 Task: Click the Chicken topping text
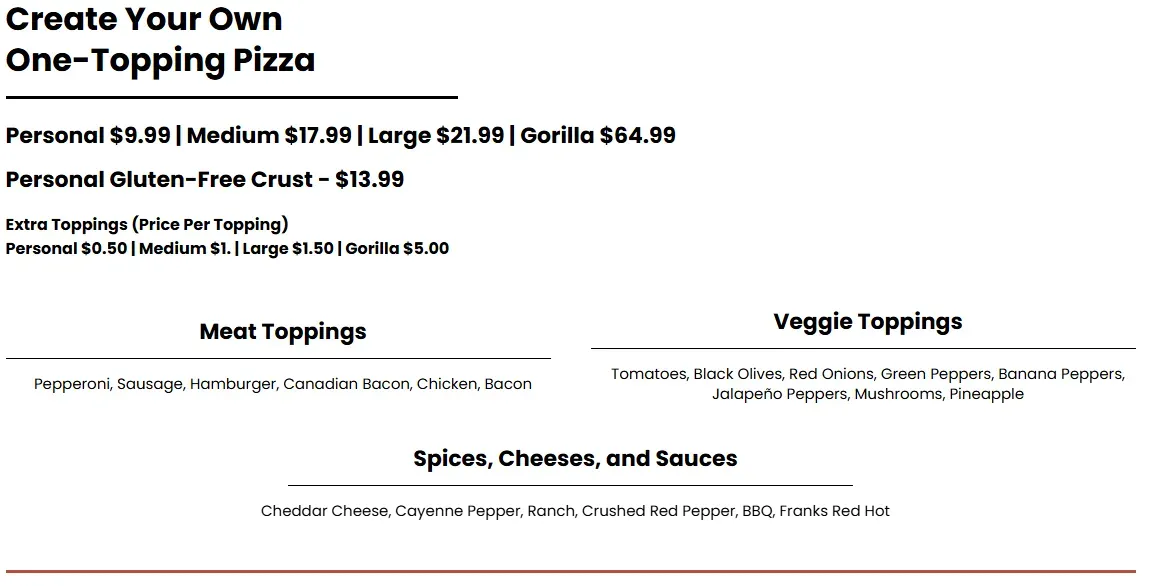446,384
